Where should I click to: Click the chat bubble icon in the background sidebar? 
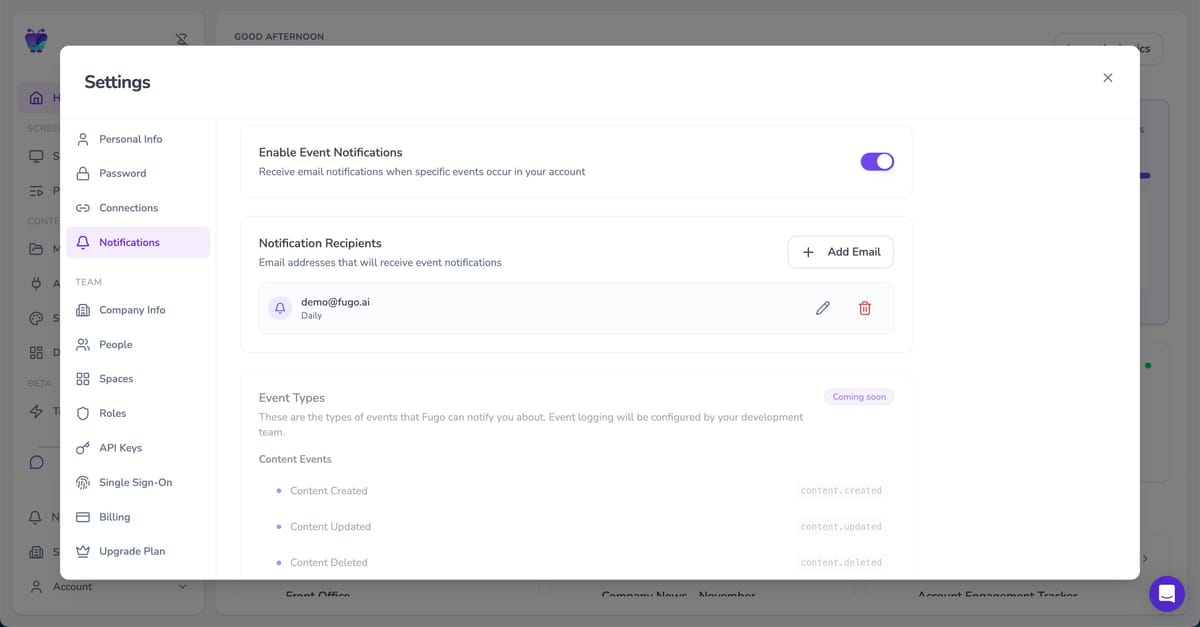point(36,462)
